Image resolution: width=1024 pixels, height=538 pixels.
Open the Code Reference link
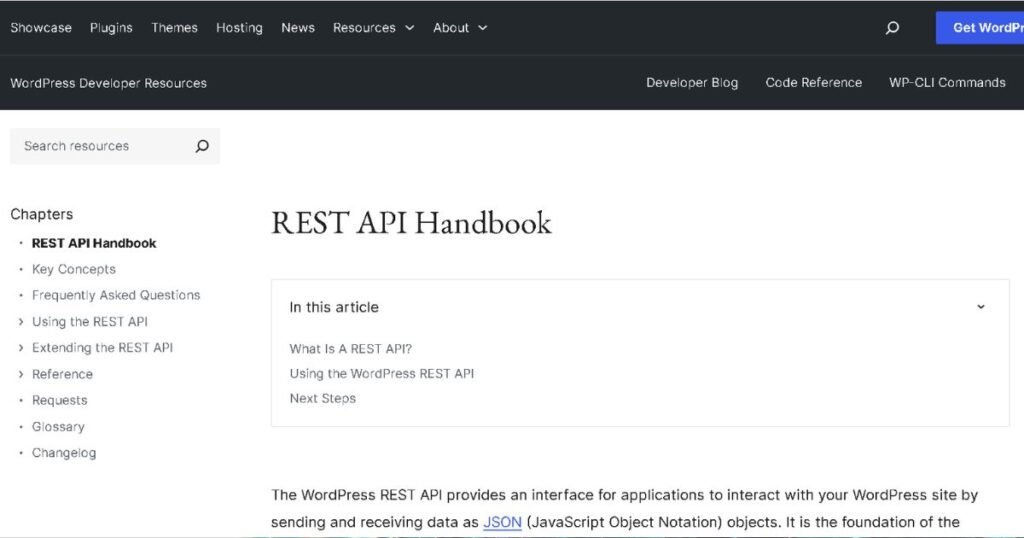point(814,82)
